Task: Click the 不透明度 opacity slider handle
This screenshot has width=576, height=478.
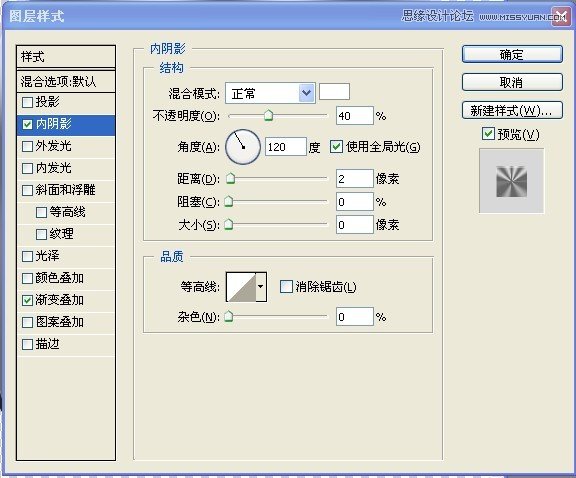Action: pos(269,115)
